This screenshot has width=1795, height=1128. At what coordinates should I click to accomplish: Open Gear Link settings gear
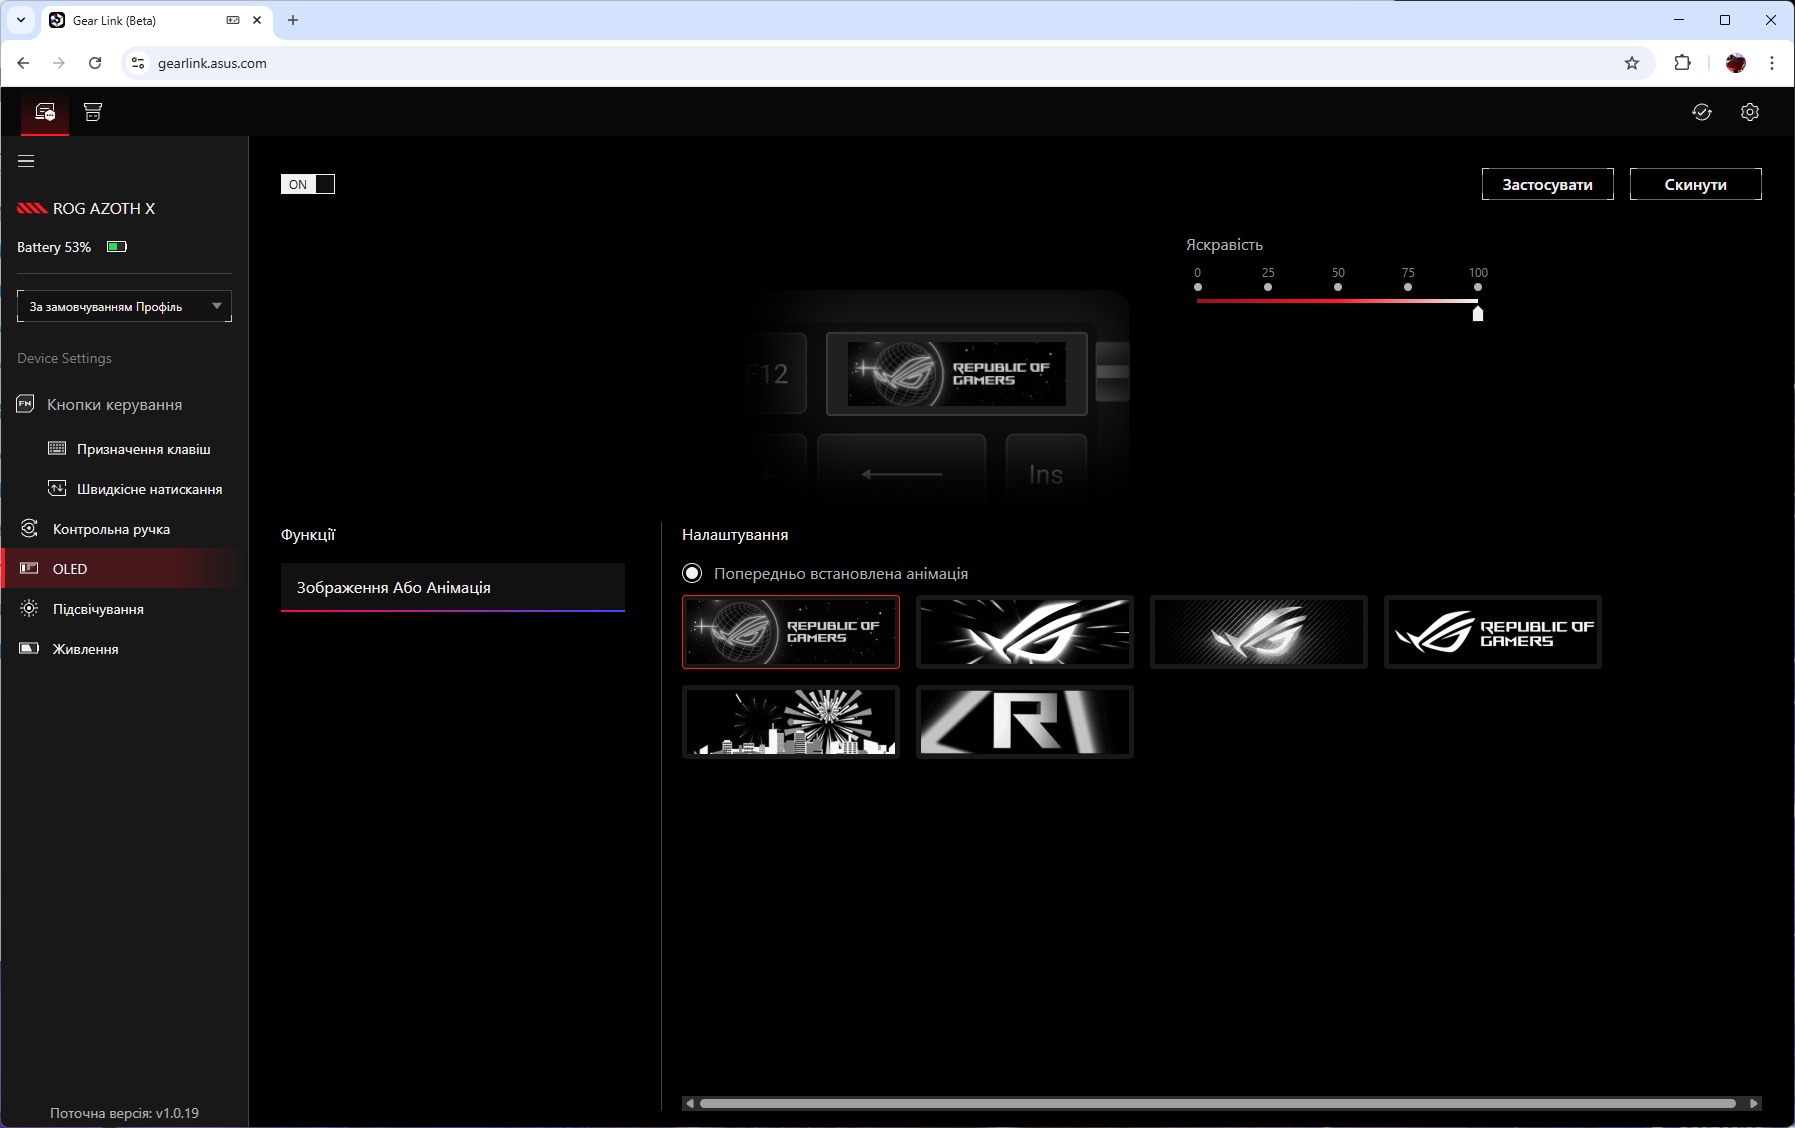click(1750, 112)
